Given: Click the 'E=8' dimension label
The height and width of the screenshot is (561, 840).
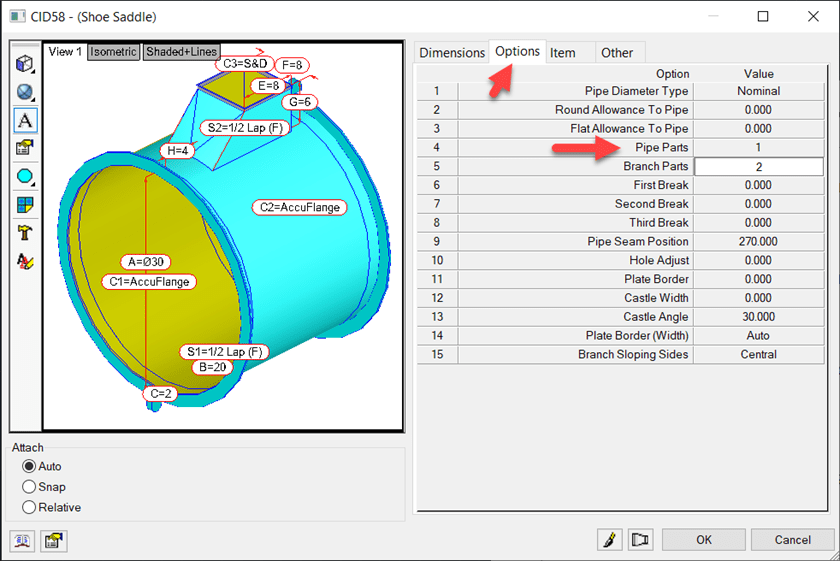Looking at the screenshot, I should click(x=268, y=86).
